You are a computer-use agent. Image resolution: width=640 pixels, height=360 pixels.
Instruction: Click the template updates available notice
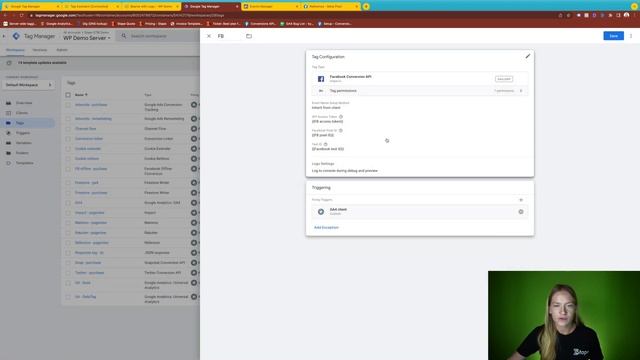(x=42, y=63)
